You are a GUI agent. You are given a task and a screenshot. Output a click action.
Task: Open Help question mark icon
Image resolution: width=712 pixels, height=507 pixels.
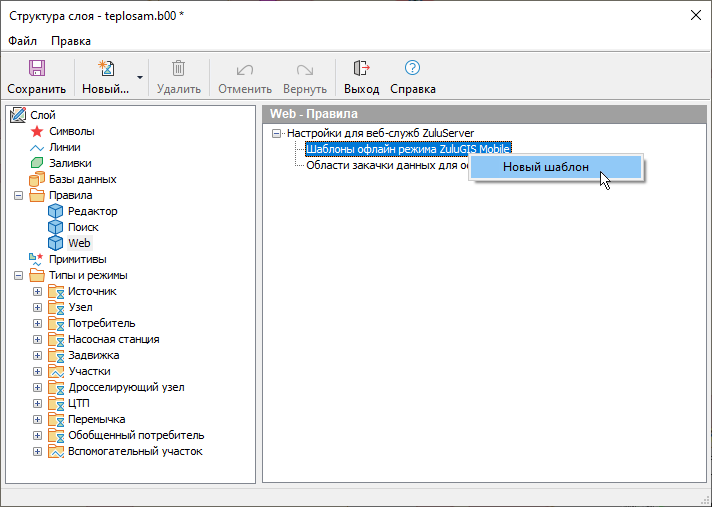[412, 69]
